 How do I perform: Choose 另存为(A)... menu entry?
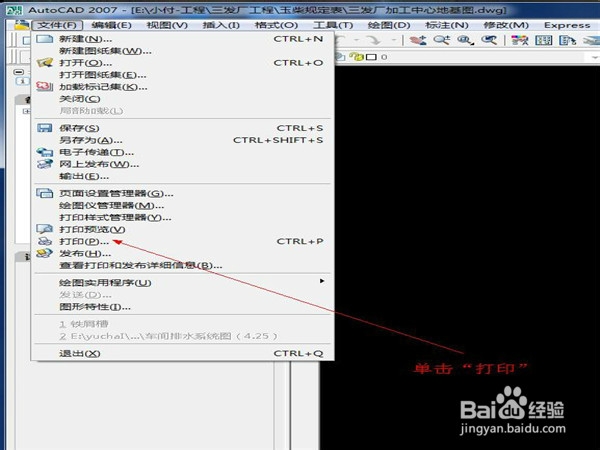(183, 140)
